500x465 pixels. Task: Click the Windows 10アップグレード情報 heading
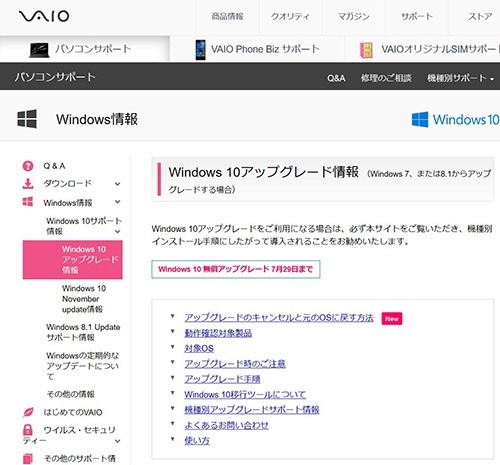263,172
